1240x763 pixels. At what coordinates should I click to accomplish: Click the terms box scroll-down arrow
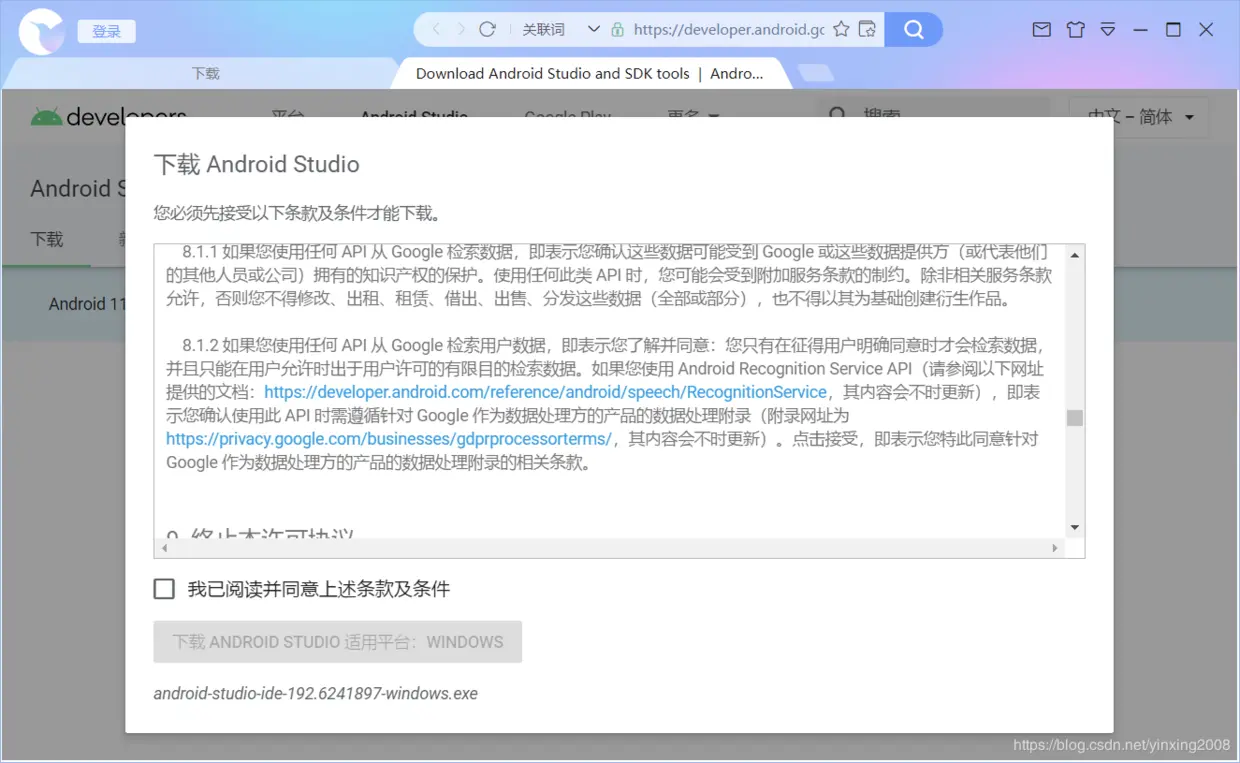pyautogui.click(x=1075, y=527)
